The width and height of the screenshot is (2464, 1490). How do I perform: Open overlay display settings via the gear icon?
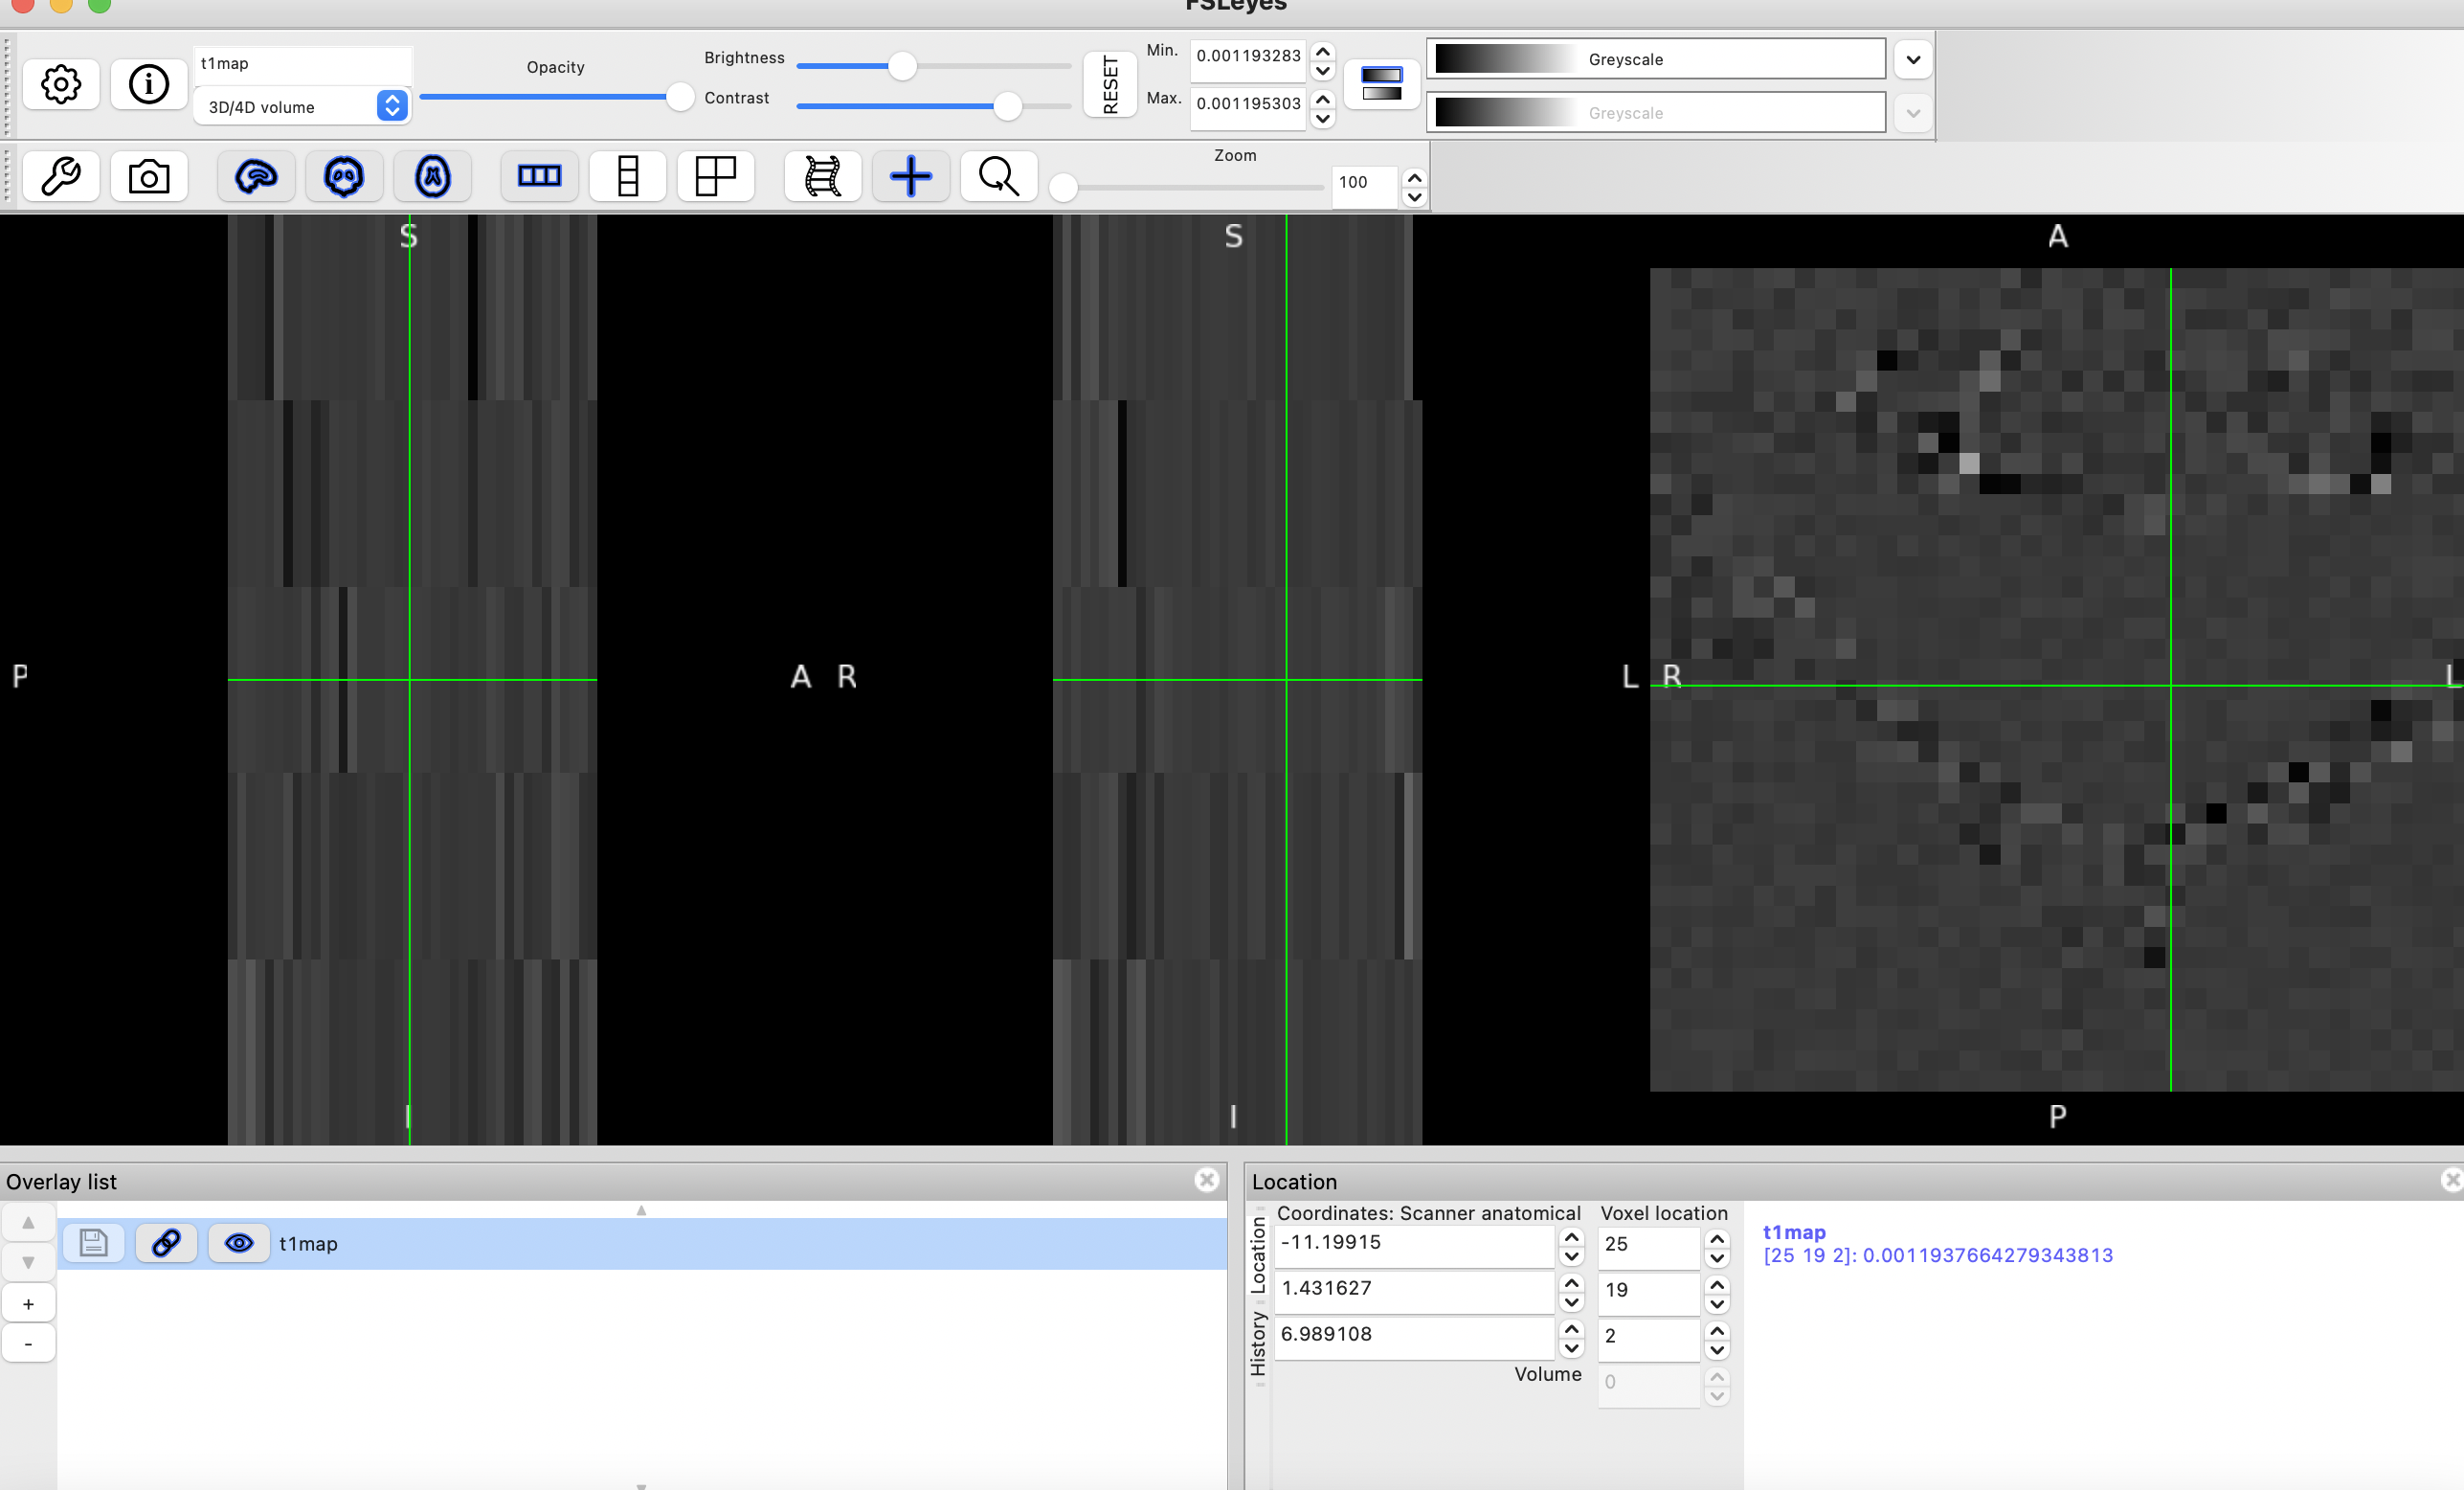coord(61,84)
